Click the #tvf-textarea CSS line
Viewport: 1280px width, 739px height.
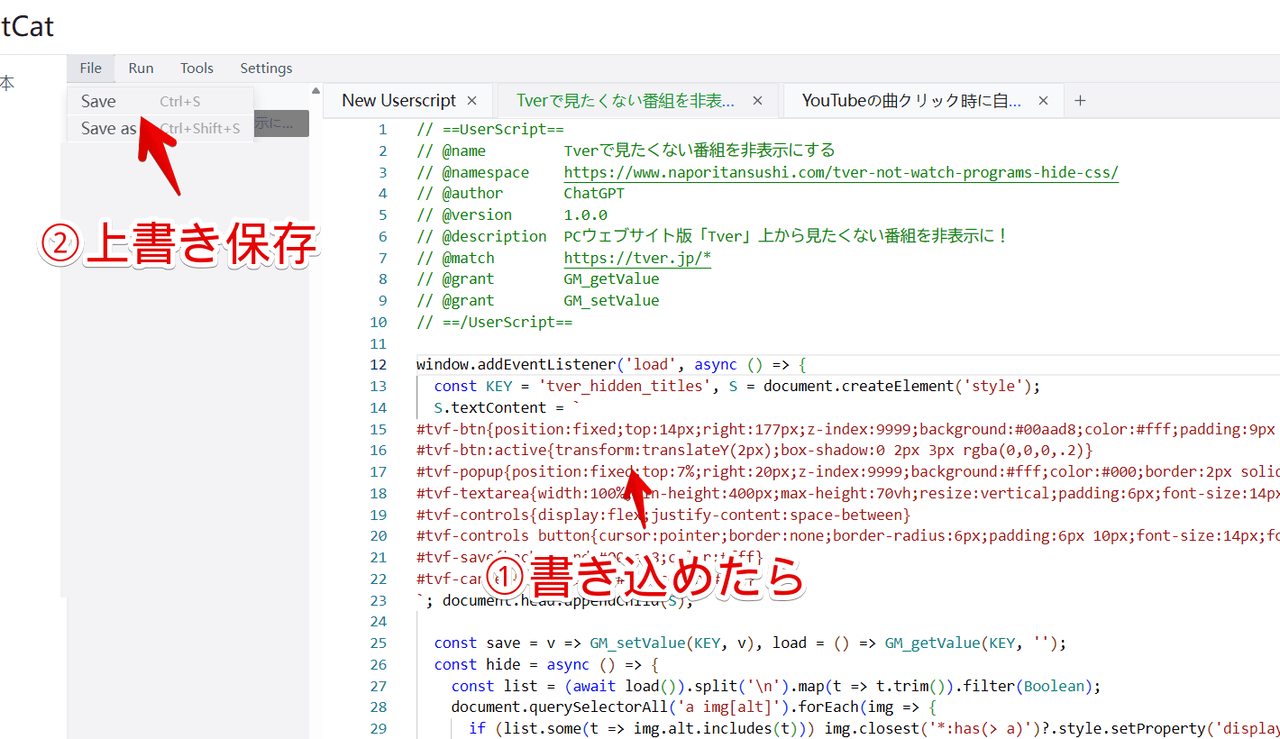pos(848,493)
